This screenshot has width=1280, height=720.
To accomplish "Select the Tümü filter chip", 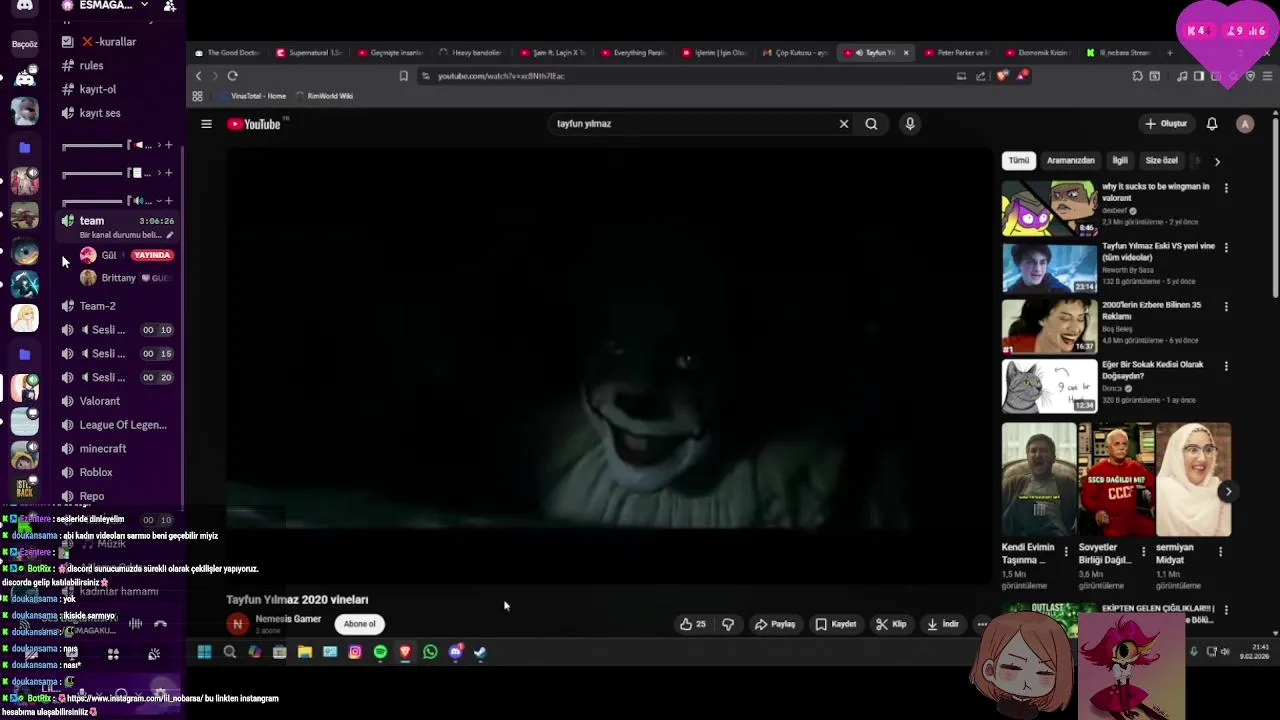I will click(1018, 161).
